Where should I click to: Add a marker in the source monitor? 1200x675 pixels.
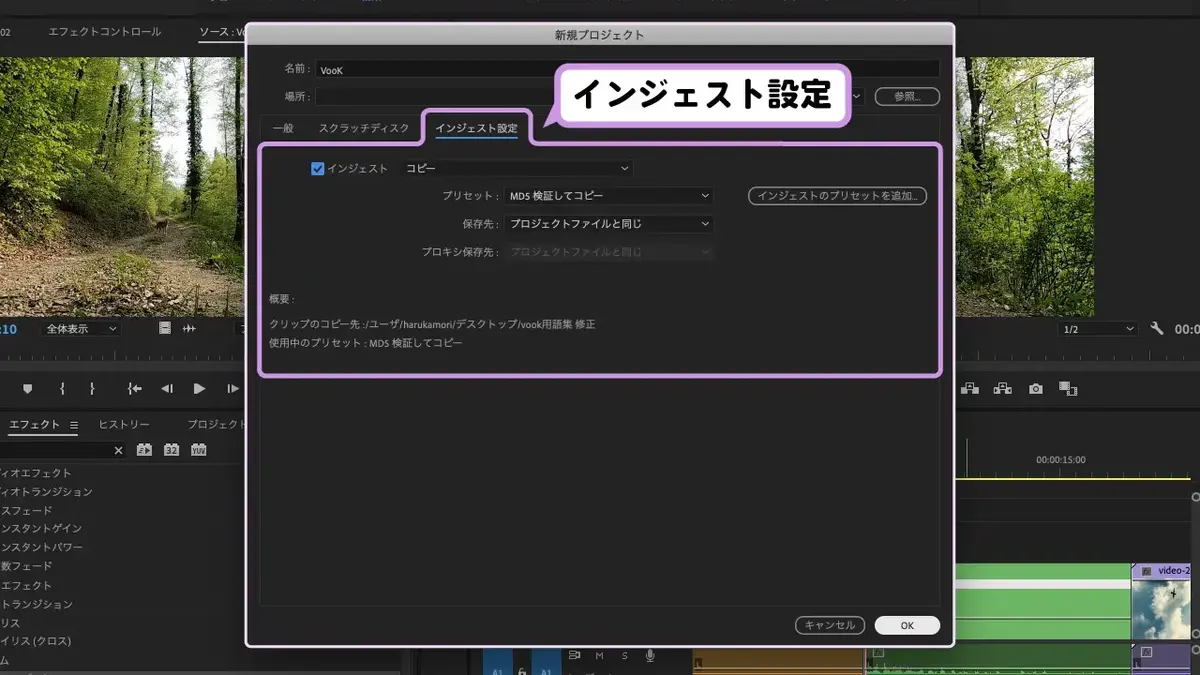28,388
